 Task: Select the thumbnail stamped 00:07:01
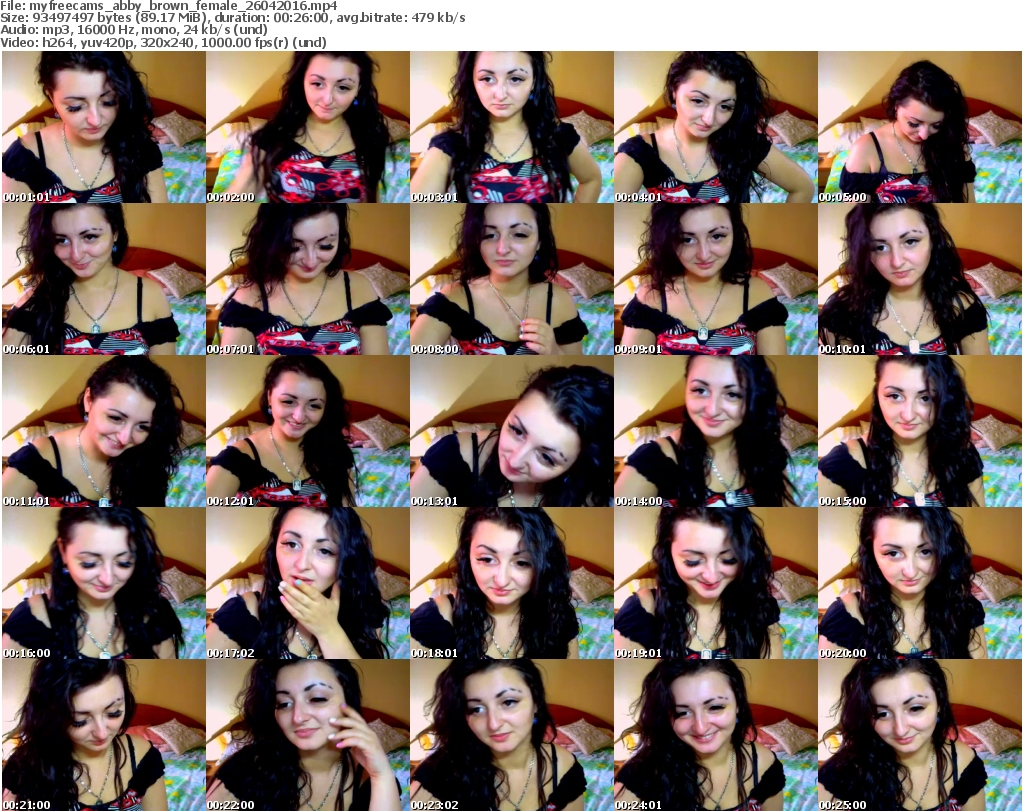[308, 279]
